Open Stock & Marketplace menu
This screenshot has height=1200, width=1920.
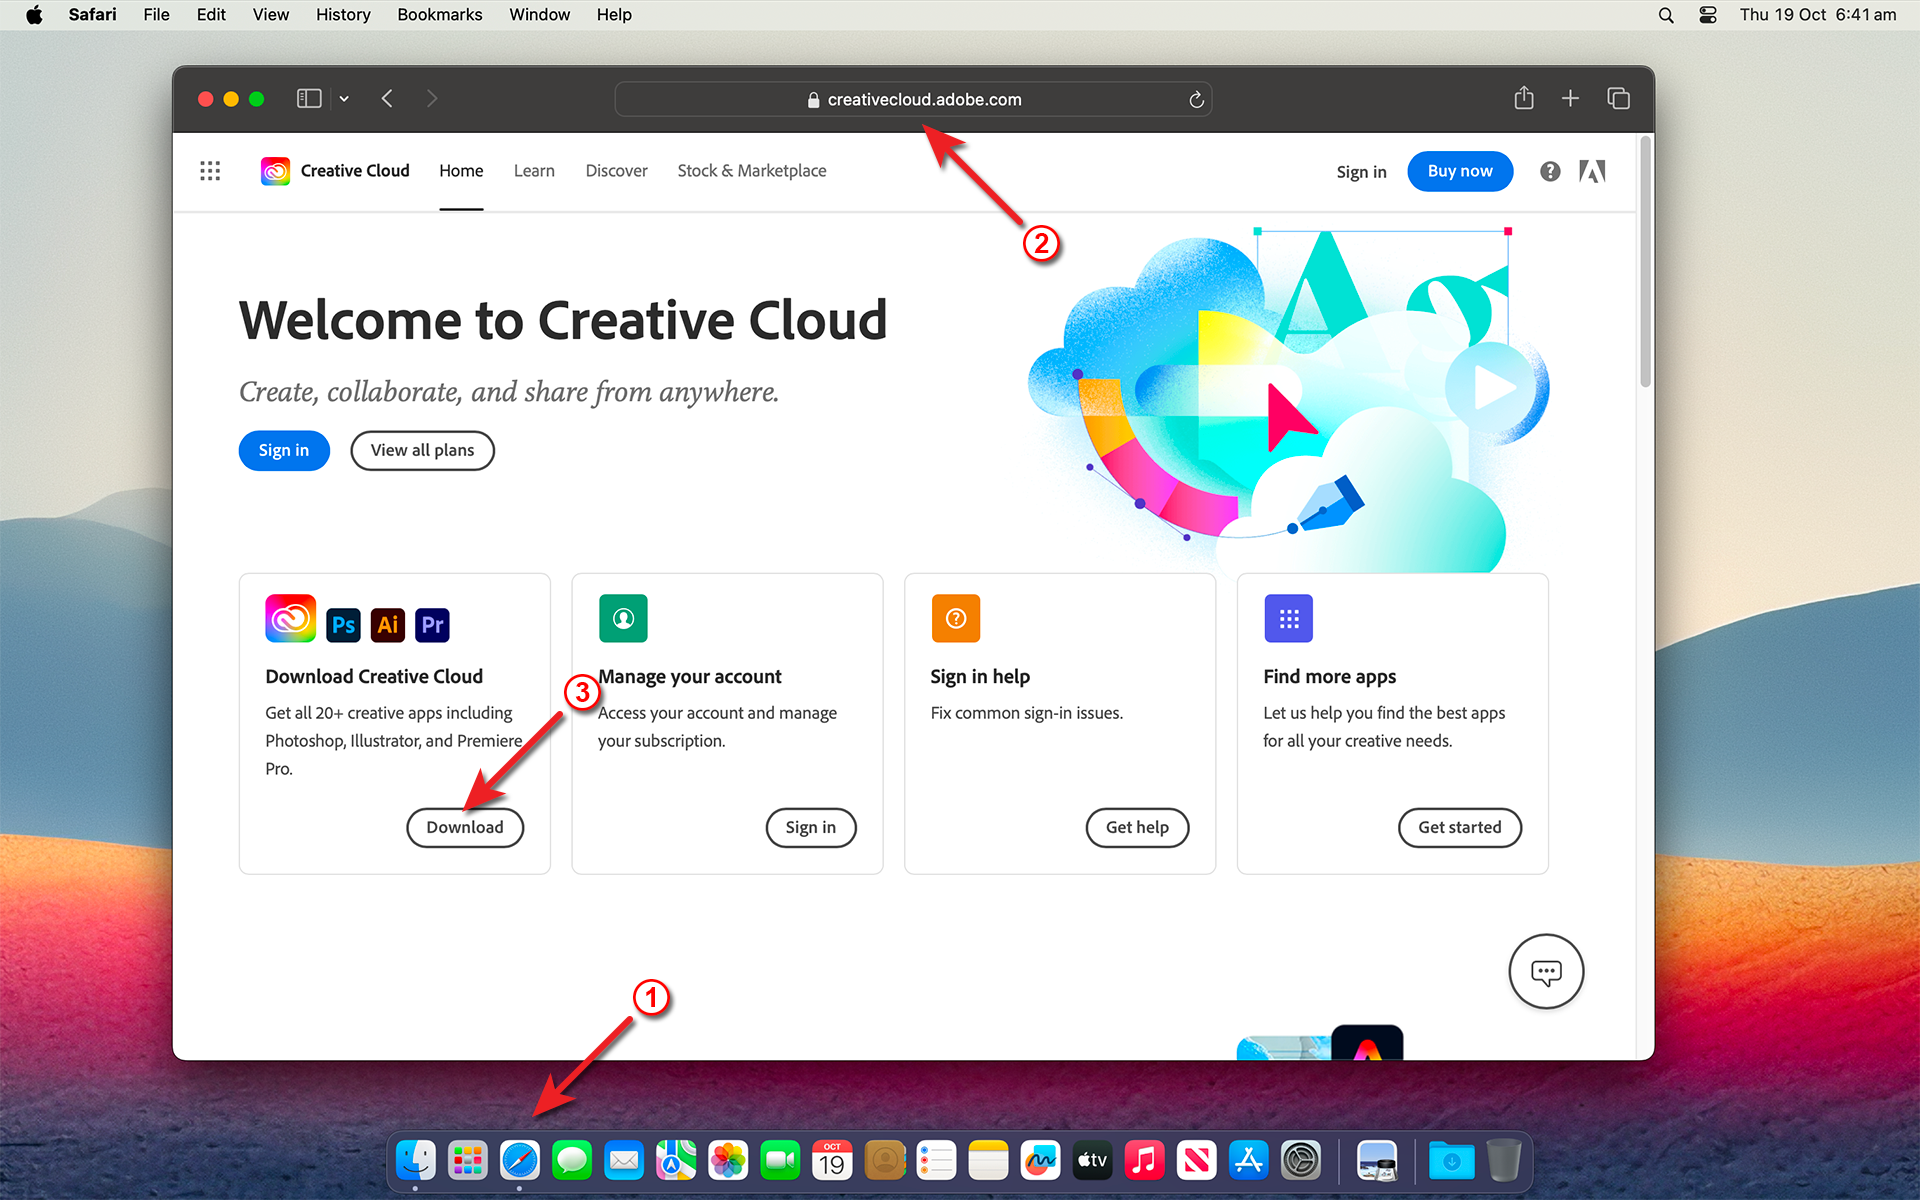click(x=752, y=170)
